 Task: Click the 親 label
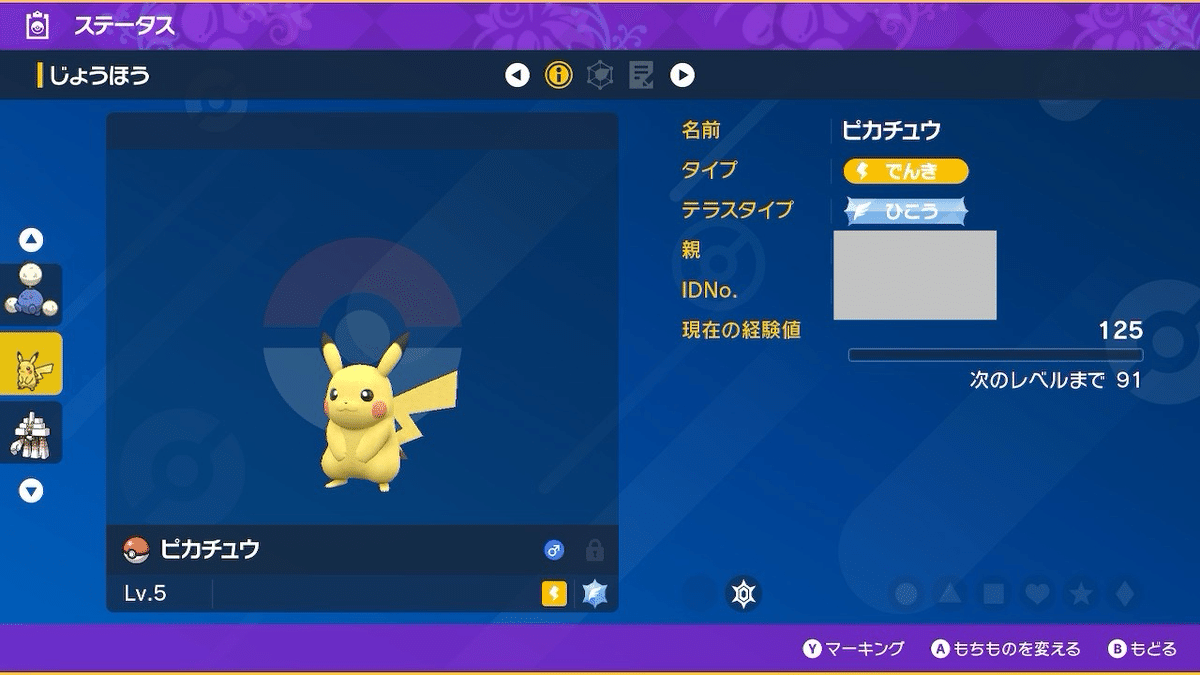pyautogui.click(x=691, y=250)
